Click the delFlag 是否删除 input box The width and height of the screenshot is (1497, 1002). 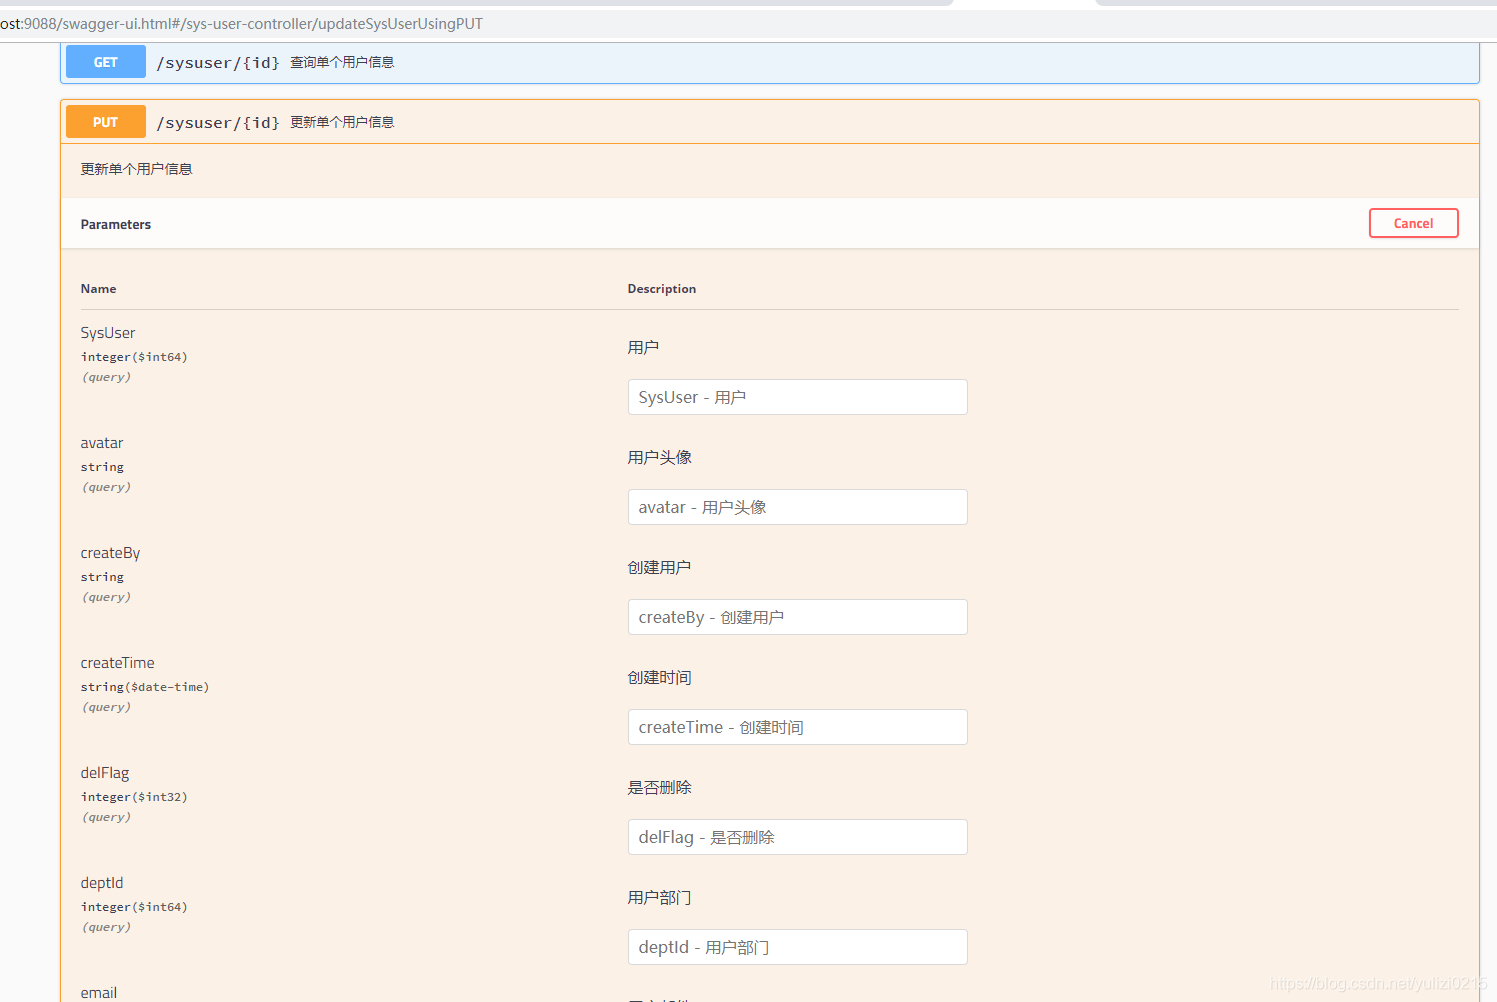797,837
